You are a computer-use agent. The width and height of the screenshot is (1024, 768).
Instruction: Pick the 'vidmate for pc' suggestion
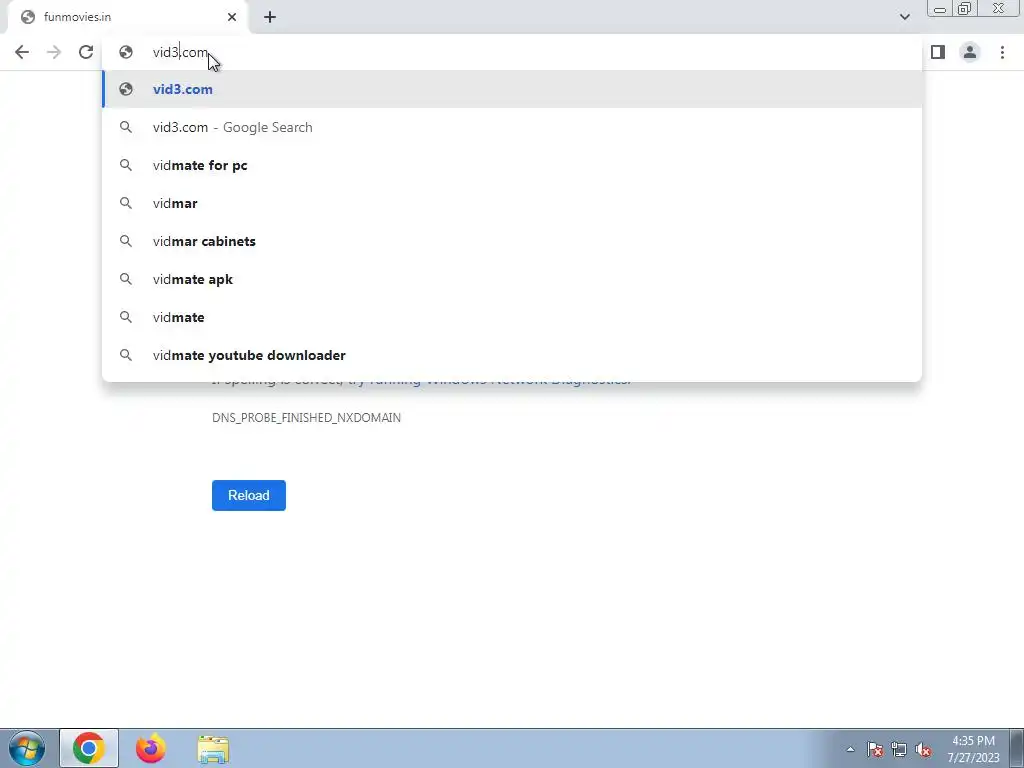click(x=512, y=165)
